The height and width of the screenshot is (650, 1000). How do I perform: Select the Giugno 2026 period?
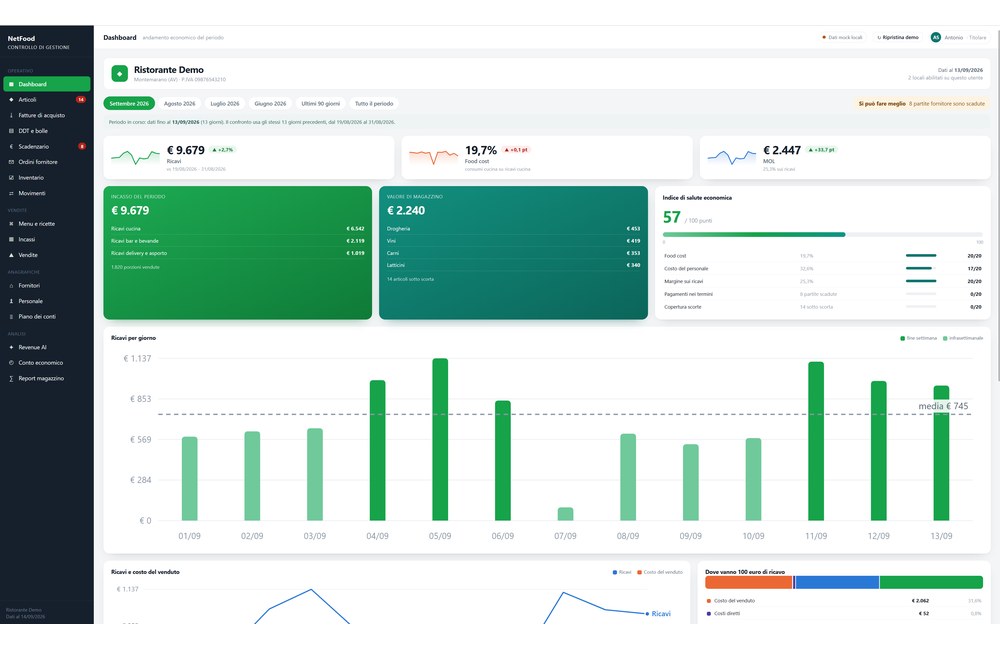point(270,103)
